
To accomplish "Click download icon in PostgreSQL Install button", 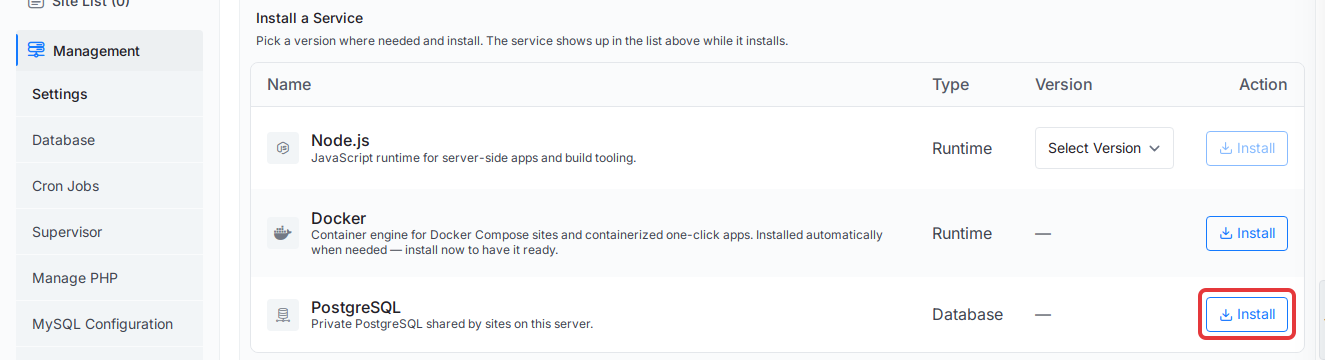I will (x=1226, y=314).
